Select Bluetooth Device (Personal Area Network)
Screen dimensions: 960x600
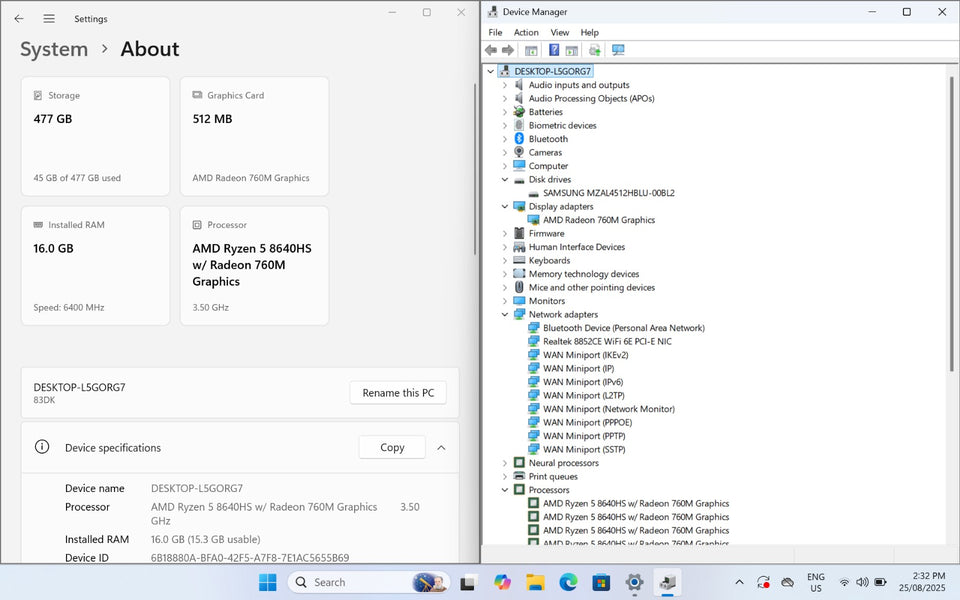click(x=624, y=328)
